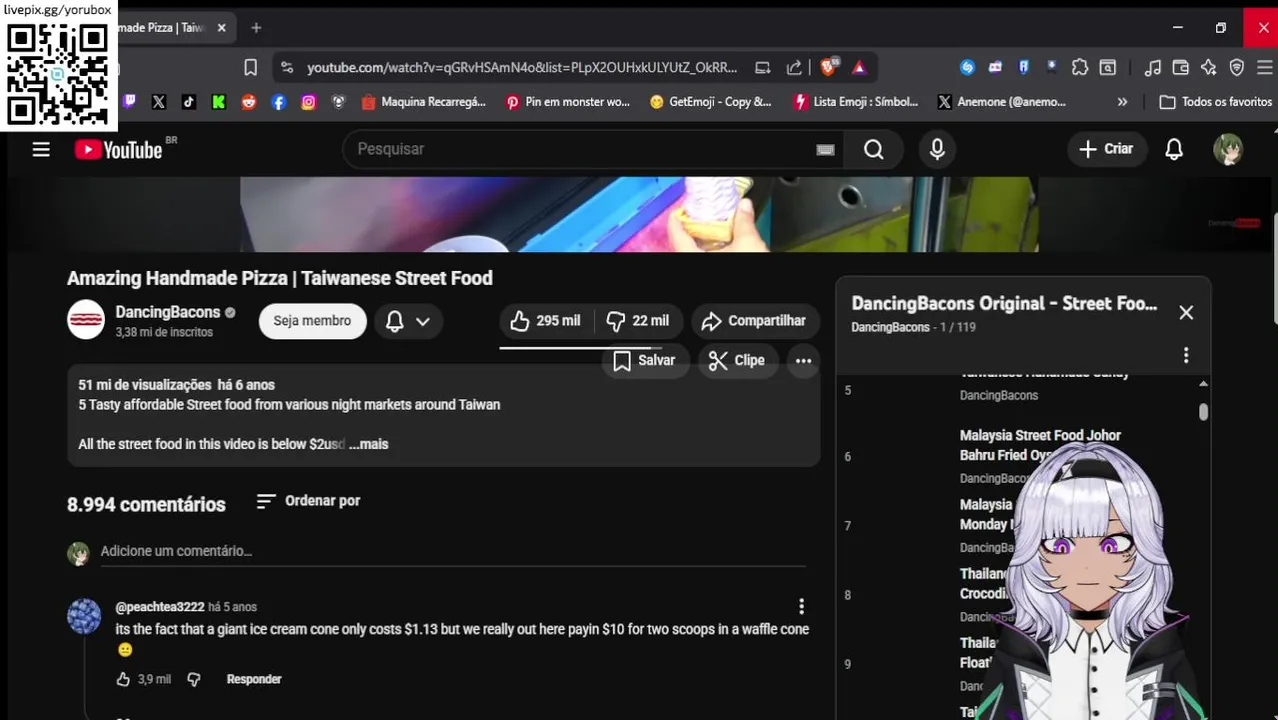Dislike peachtea3222's comment

194,679
